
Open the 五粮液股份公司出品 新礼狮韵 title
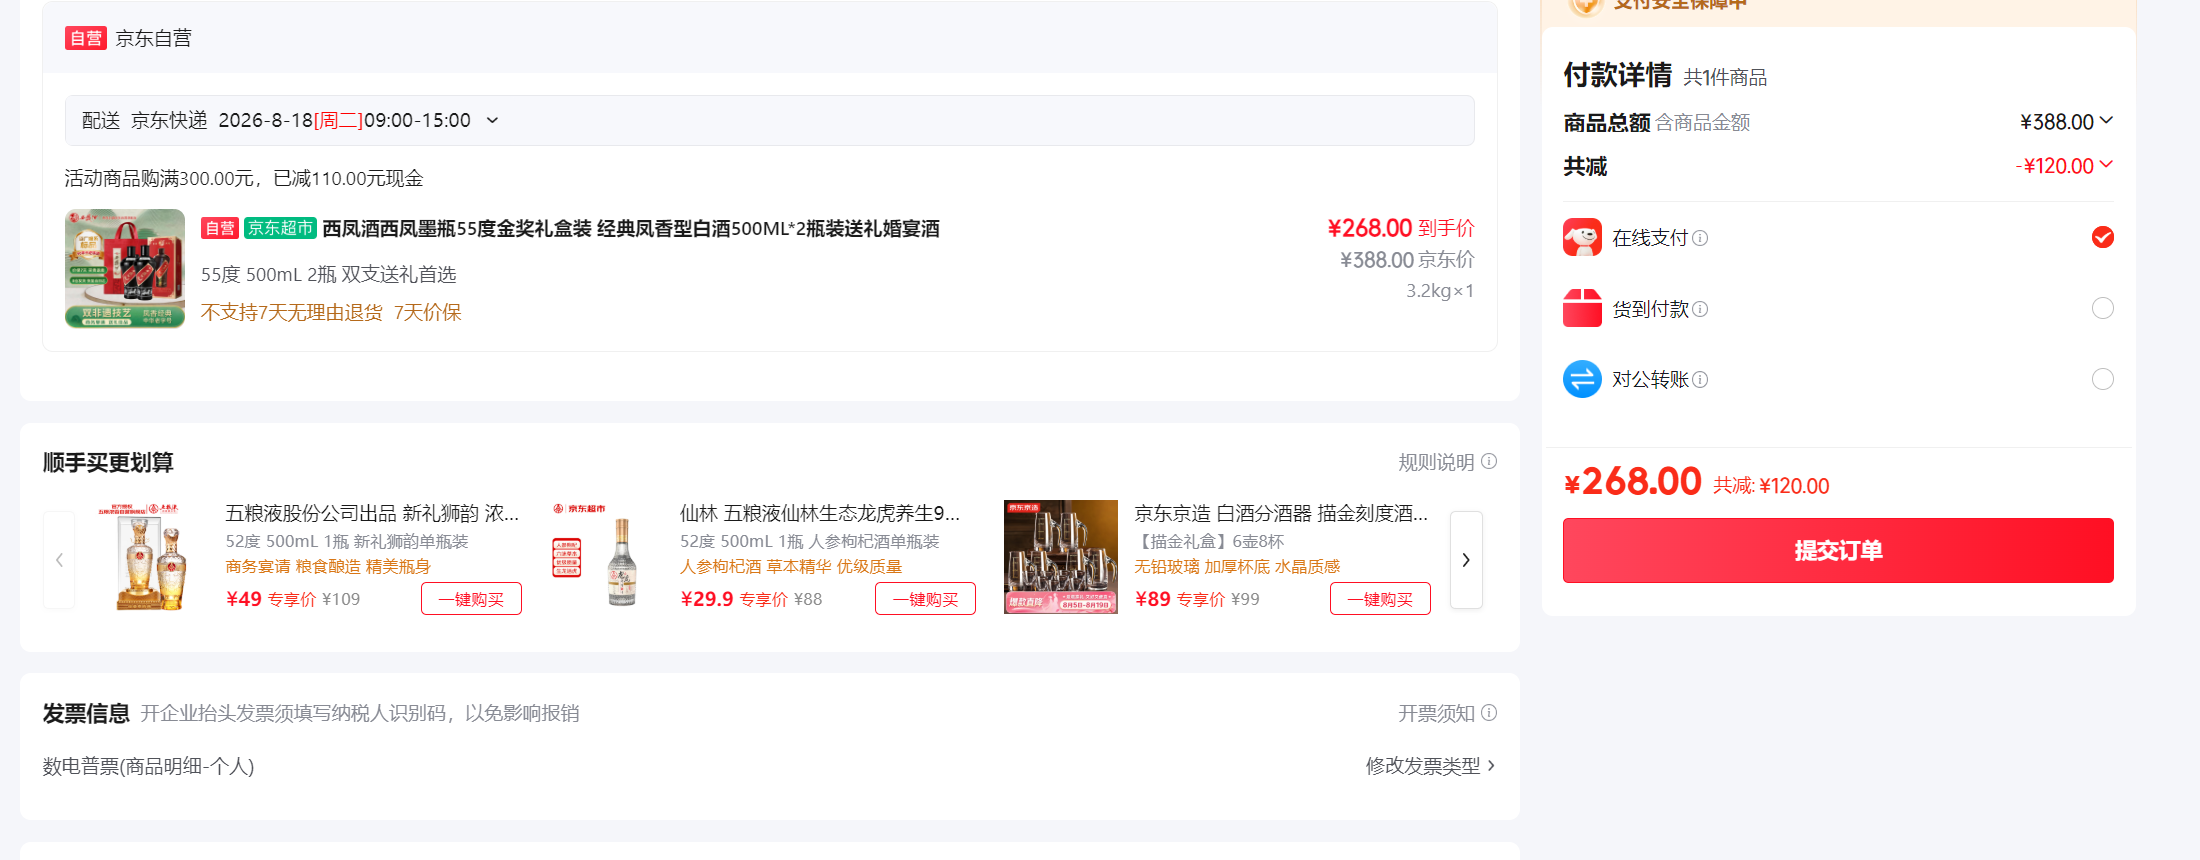click(x=372, y=513)
